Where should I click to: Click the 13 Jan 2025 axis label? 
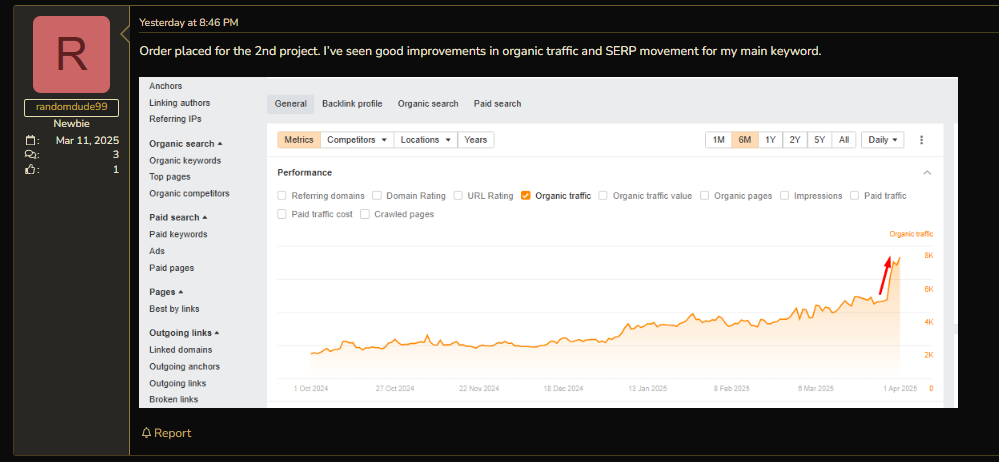[x=647, y=388]
